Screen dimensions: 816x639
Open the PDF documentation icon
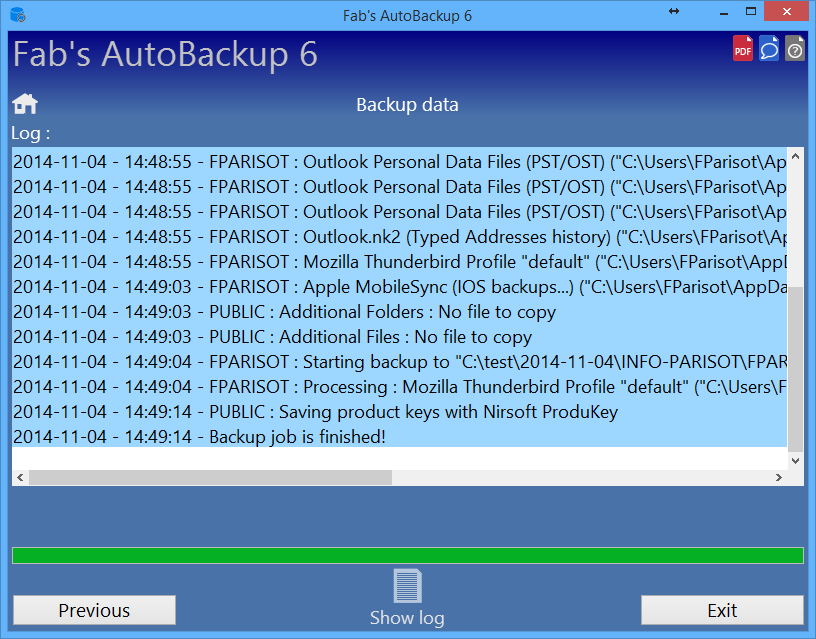[743, 48]
